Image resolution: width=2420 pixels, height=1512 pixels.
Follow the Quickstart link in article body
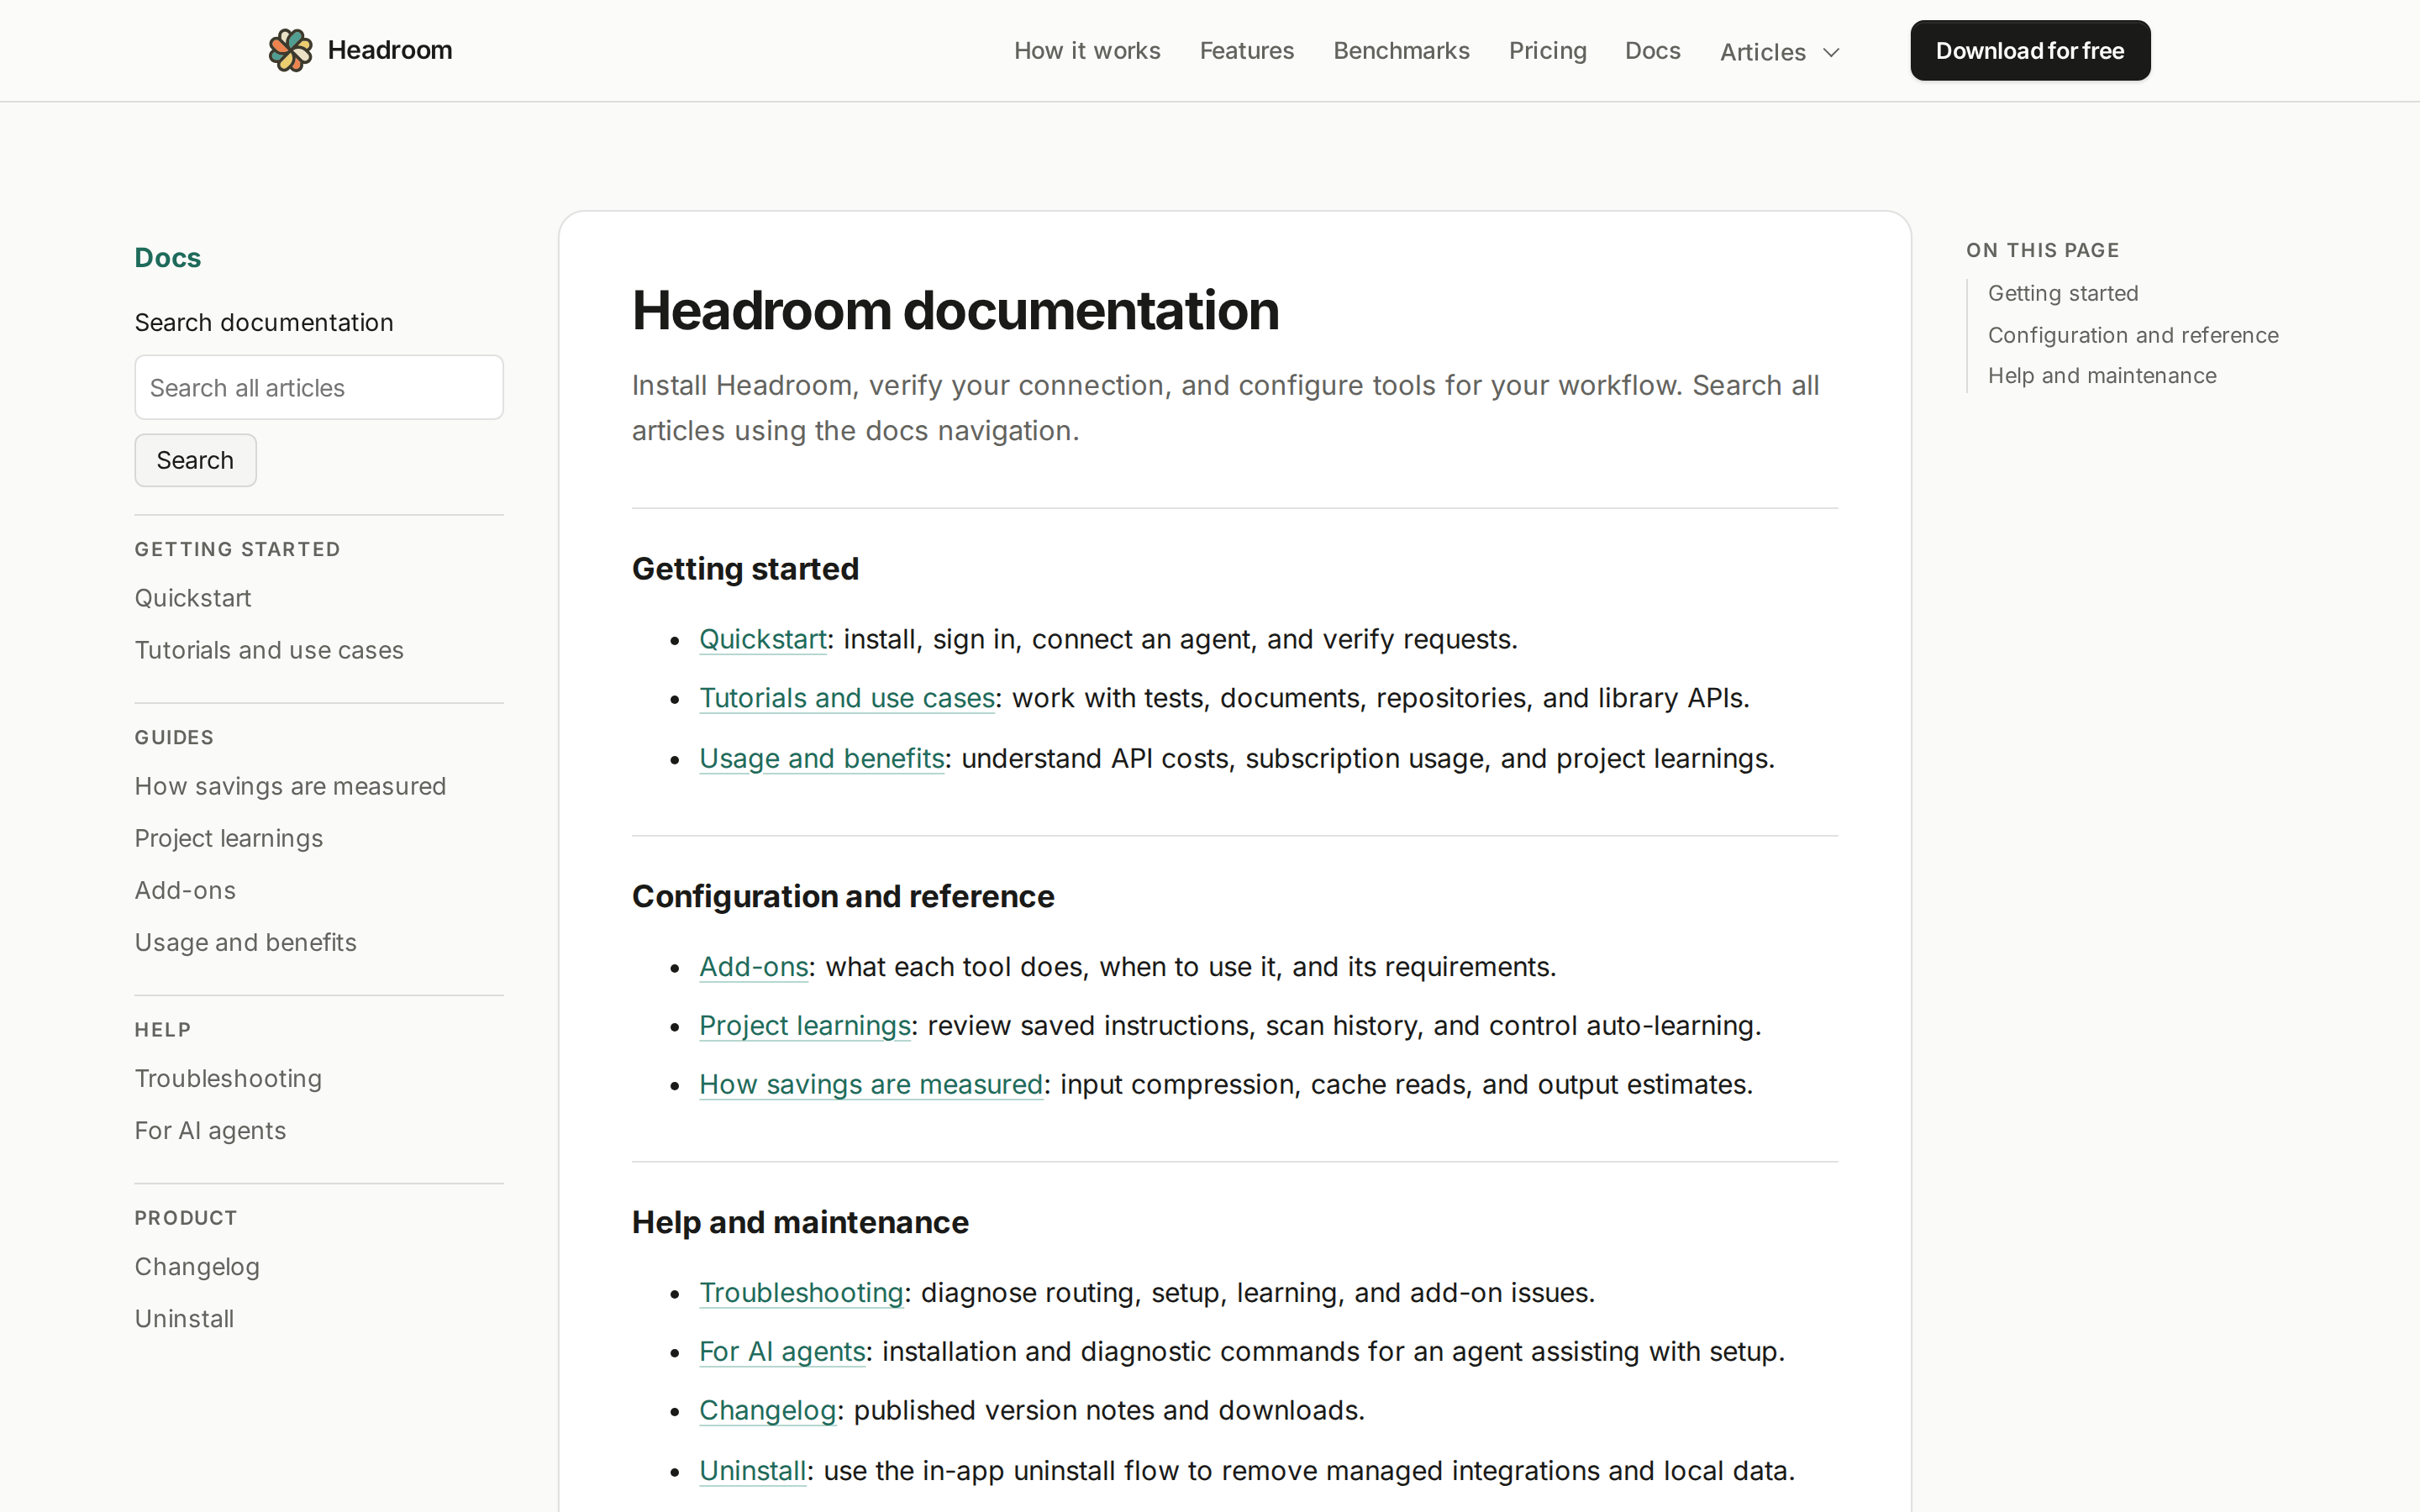(x=763, y=639)
